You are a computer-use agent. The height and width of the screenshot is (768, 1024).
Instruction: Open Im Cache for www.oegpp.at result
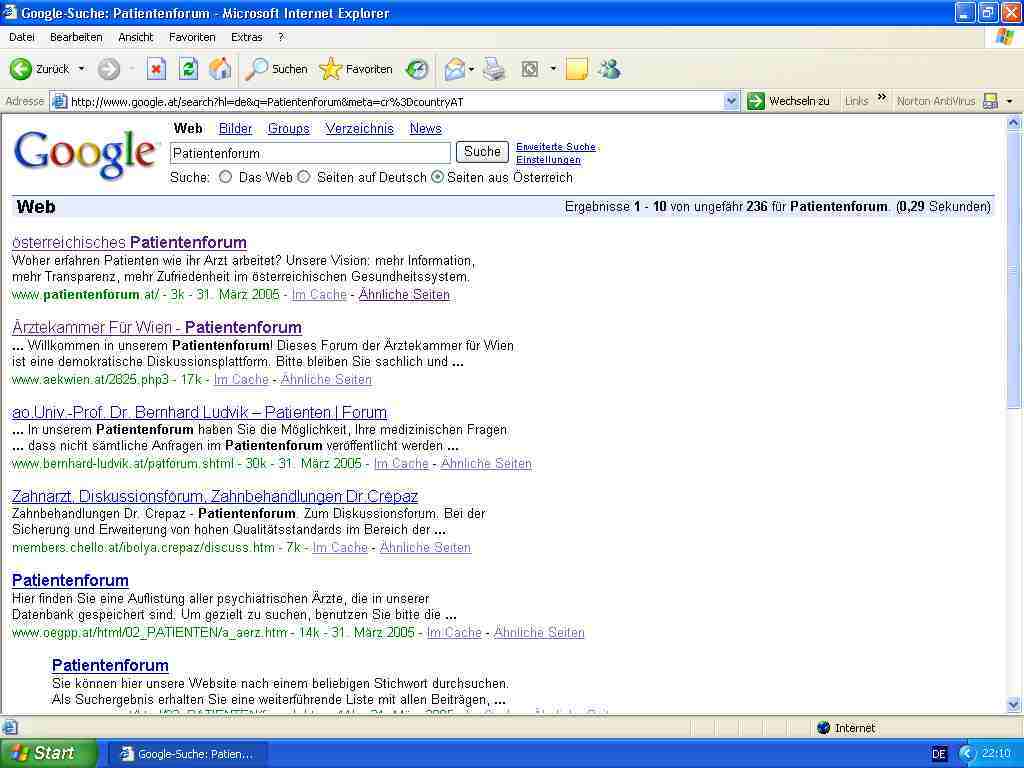(x=455, y=632)
